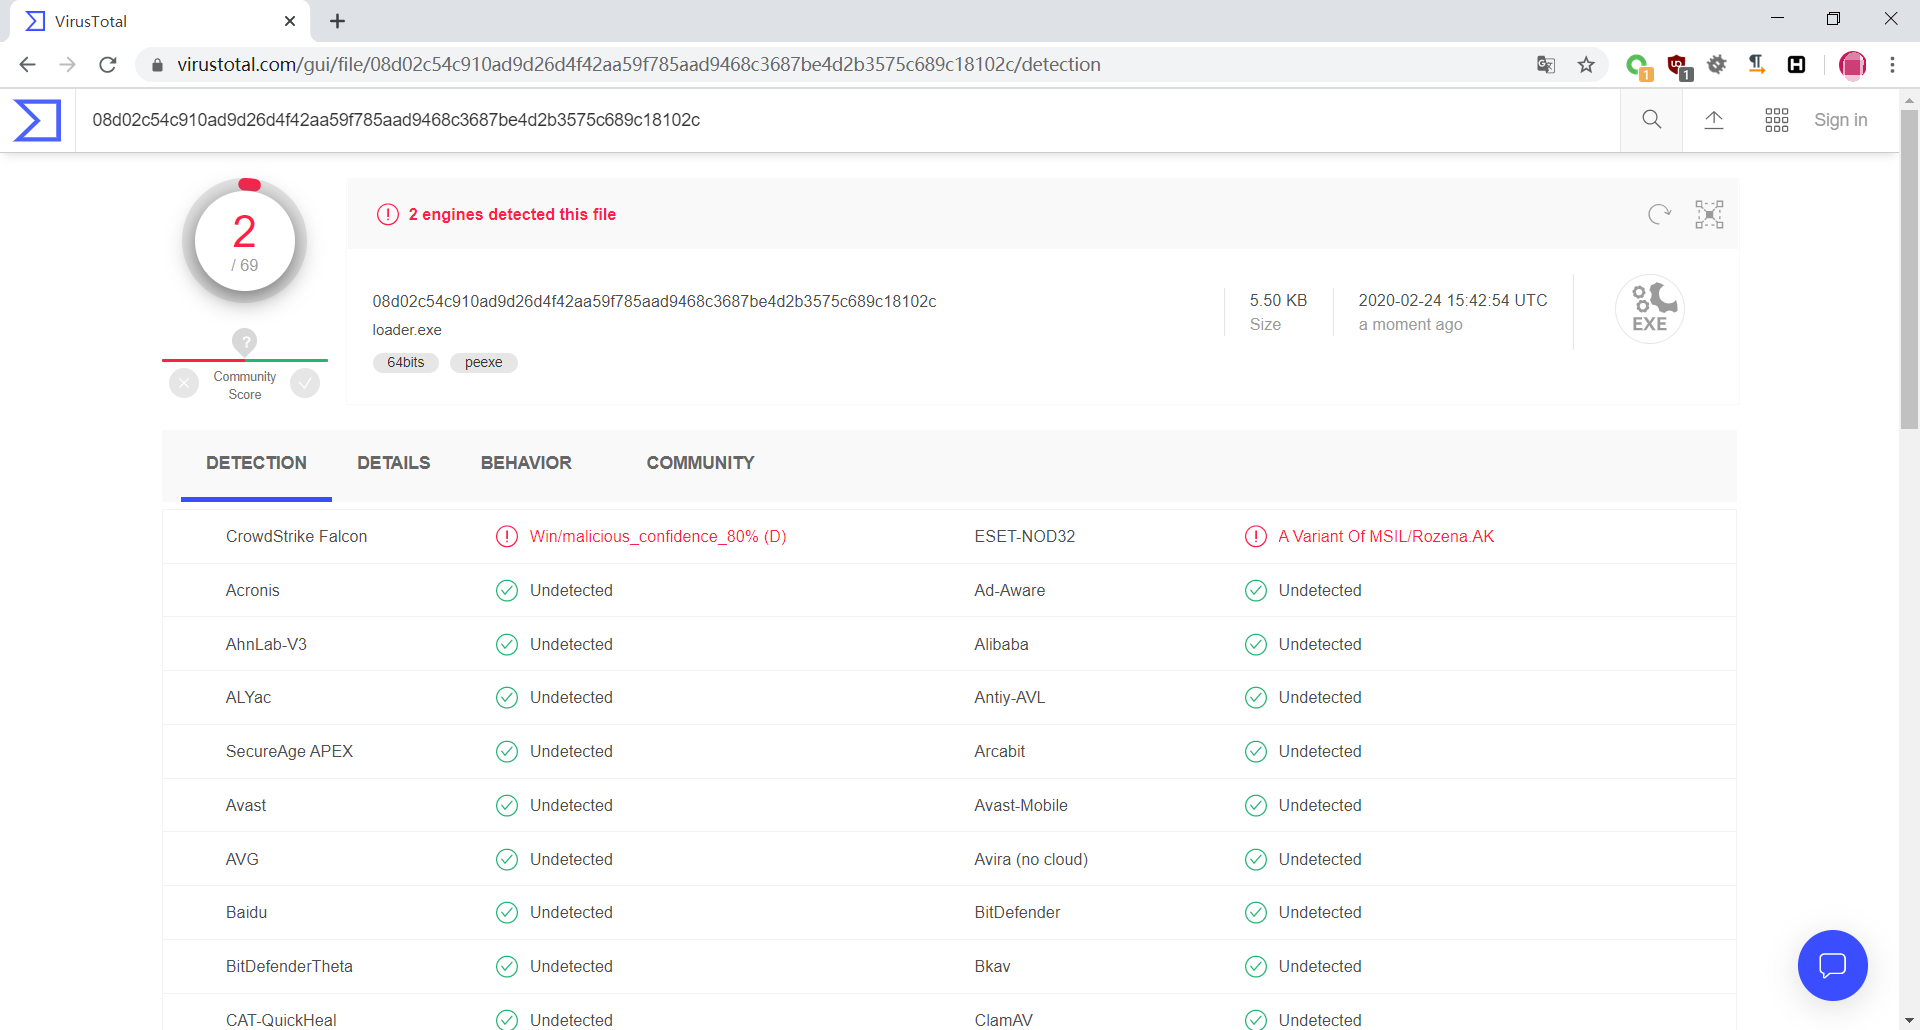This screenshot has height=1030, width=1920.
Task: Click the Win/malicious_confidence_80% (D) result
Action: tap(658, 537)
